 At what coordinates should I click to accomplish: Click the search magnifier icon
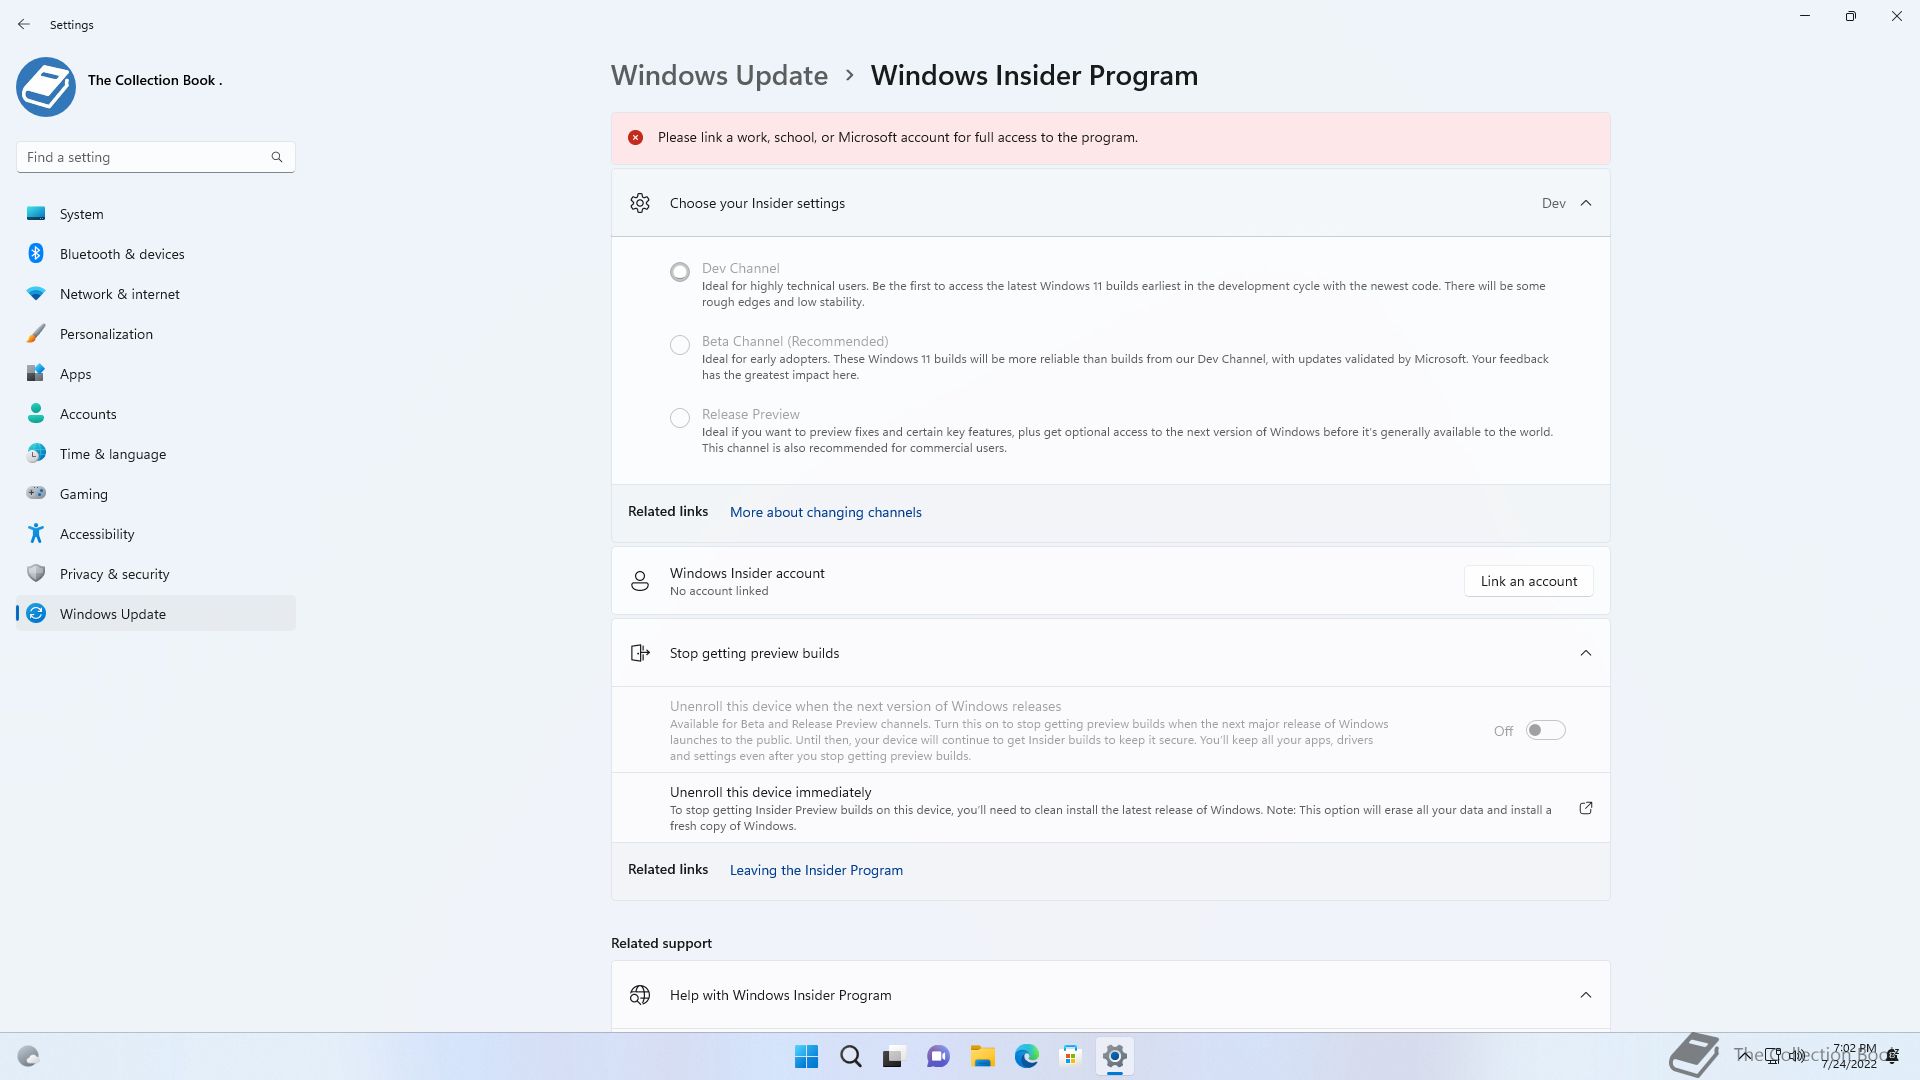click(277, 157)
